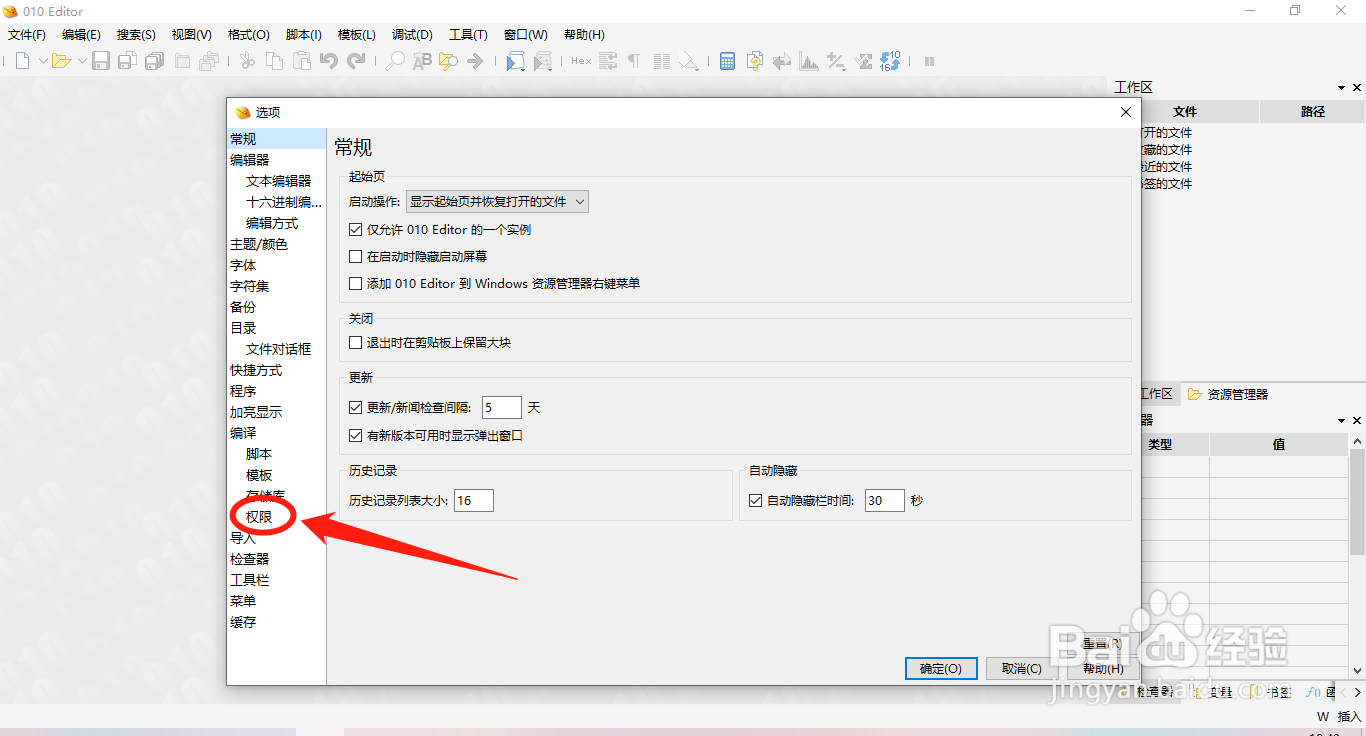Open the startup action dropdown
The image size is (1366, 736).
[497, 202]
